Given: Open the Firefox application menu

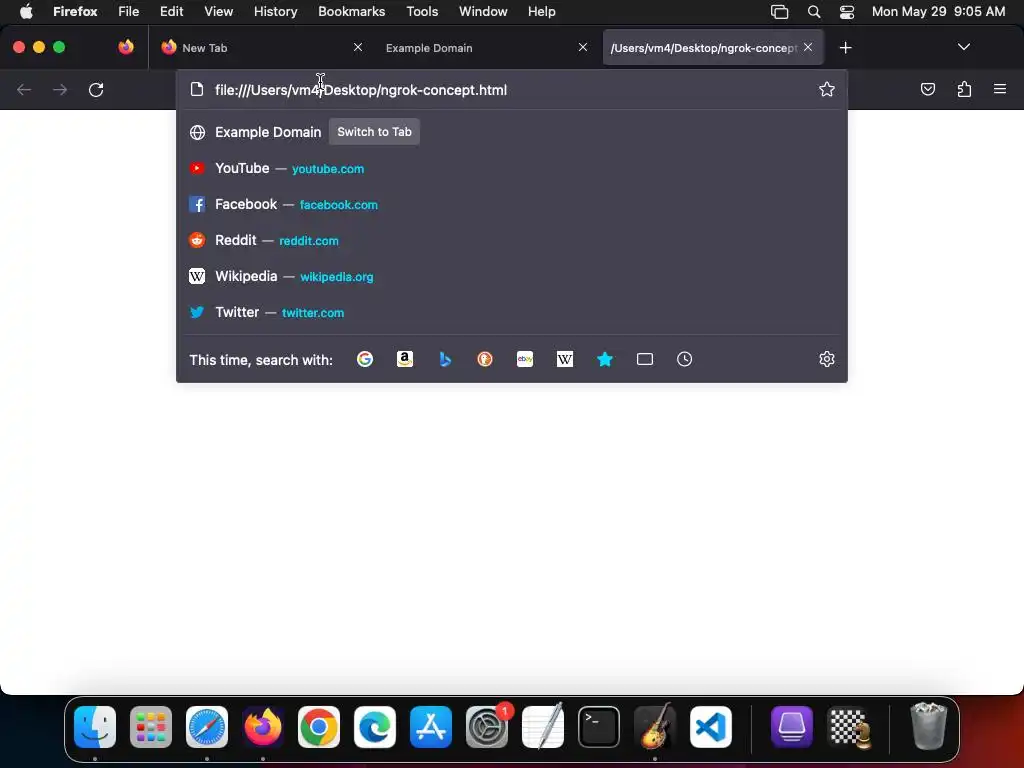Looking at the screenshot, I should pos(1000,89).
